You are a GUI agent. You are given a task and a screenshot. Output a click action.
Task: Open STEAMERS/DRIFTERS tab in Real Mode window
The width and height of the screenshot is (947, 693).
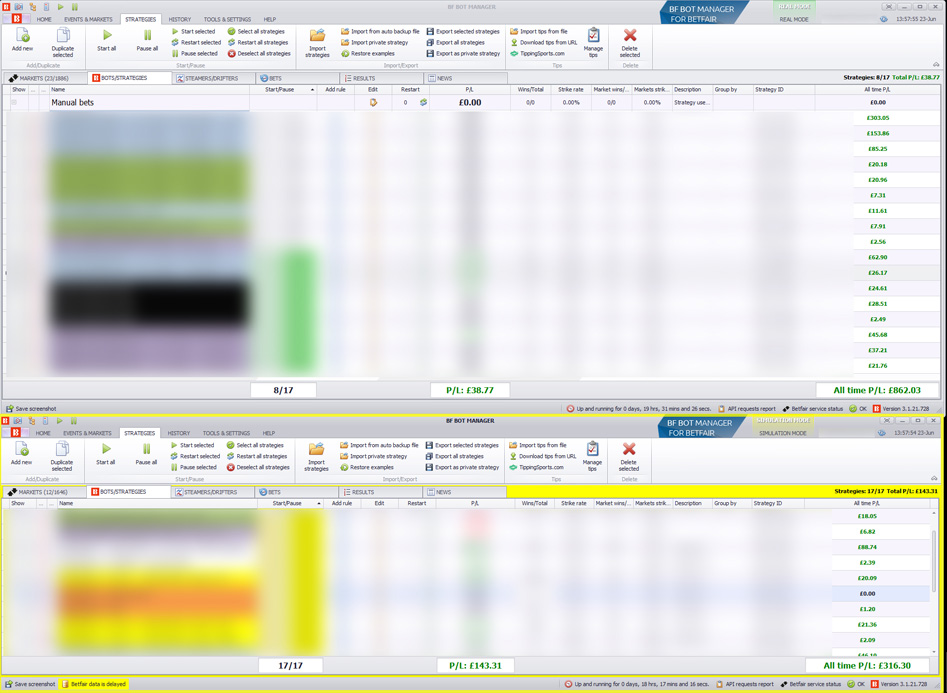pyautogui.click(x=214, y=79)
